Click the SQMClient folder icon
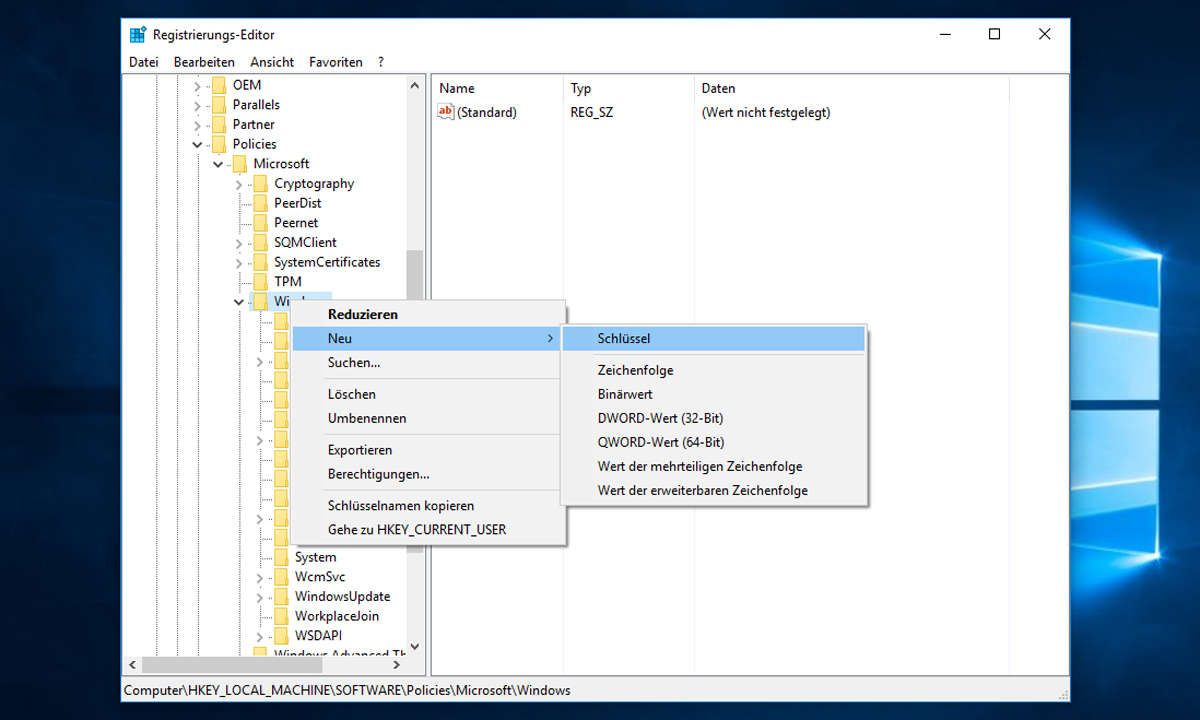Image resolution: width=1200 pixels, height=720 pixels. (x=260, y=243)
